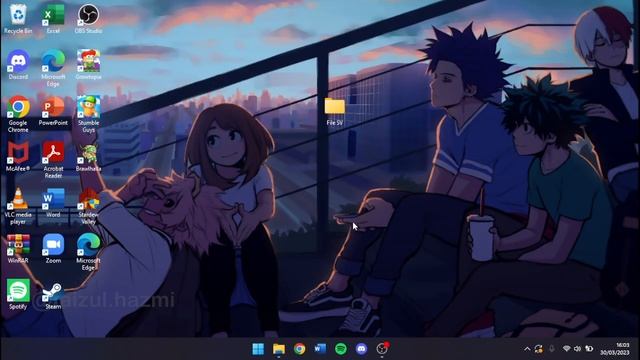Screen dimensions: 640x360
Task: Click the Discord desktop shortcut
Action: 18,64
